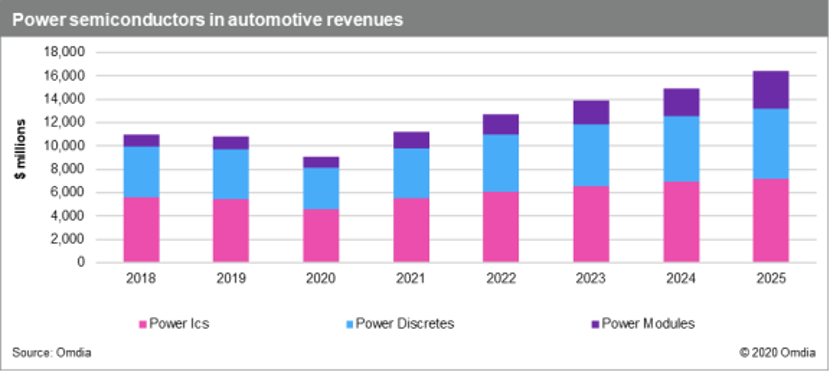The image size is (830, 372).
Task: Click the 2019 x-axis year label
Action: 231,279
